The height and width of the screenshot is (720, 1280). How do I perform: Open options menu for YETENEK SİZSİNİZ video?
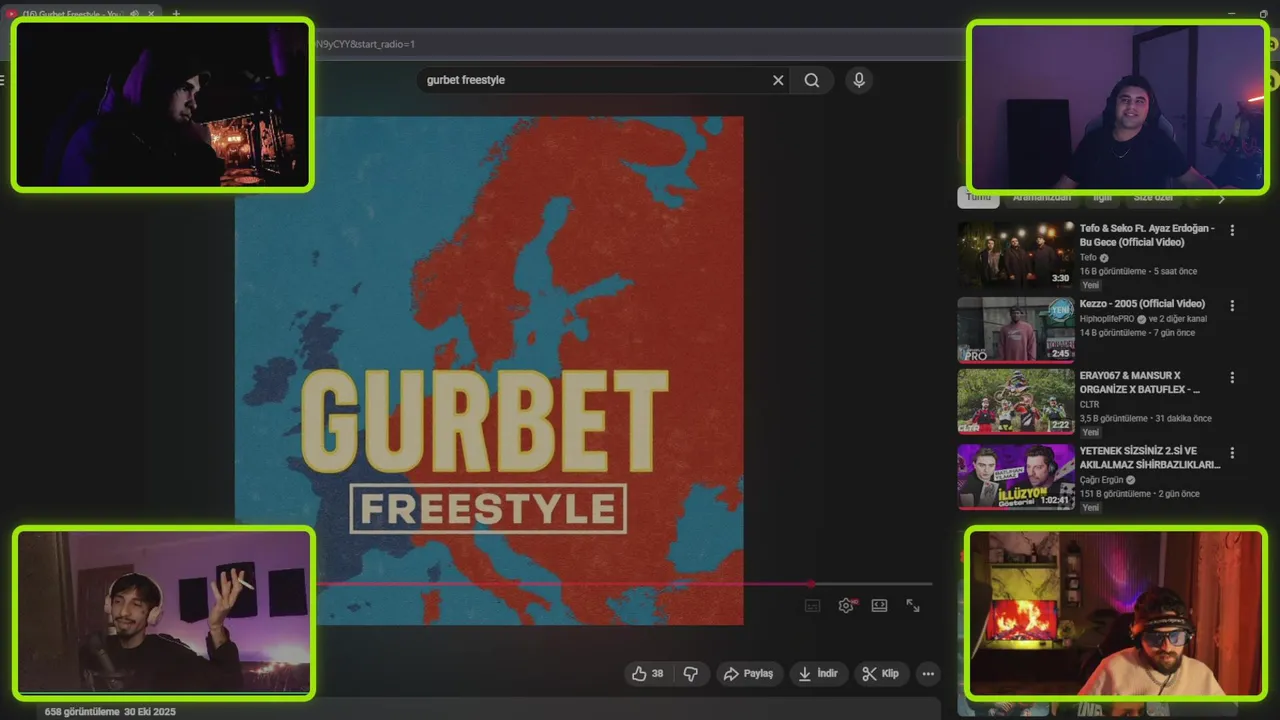point(1232,453)
